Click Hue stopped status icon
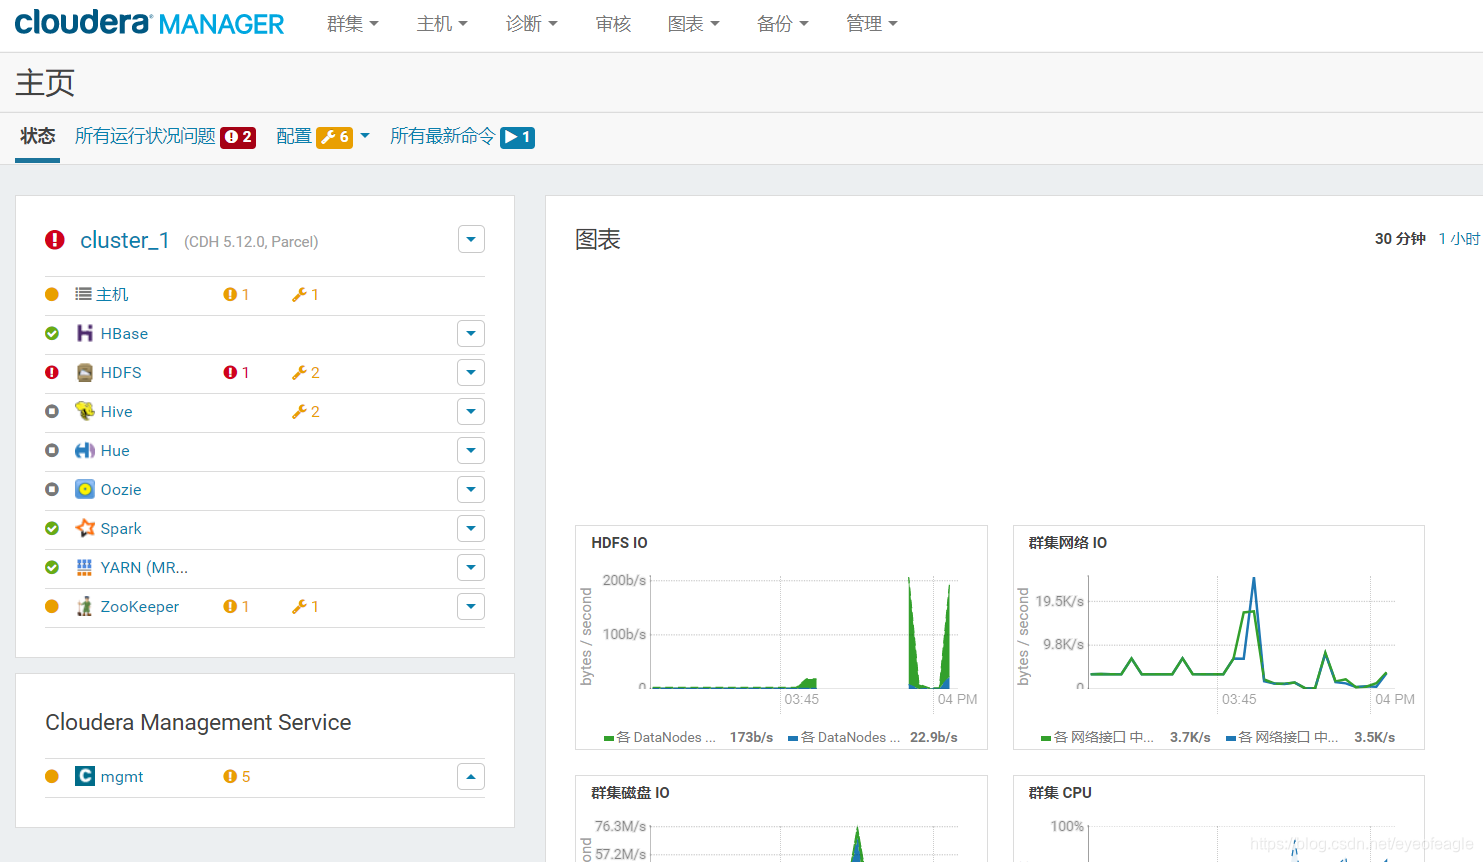Viewport: 1483px width, 862px height. point(52,450)
